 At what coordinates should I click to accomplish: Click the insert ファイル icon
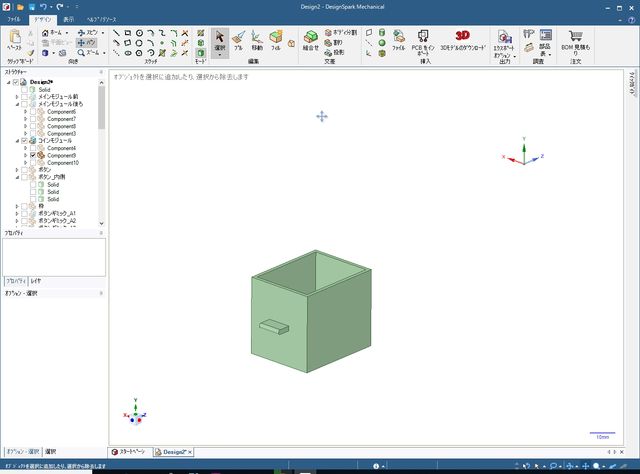click(x=398, y=36)
